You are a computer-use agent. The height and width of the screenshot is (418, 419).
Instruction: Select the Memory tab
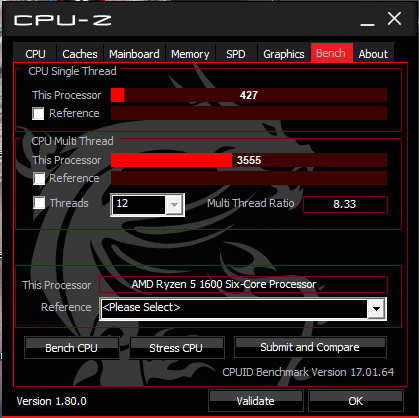point(190,54)
